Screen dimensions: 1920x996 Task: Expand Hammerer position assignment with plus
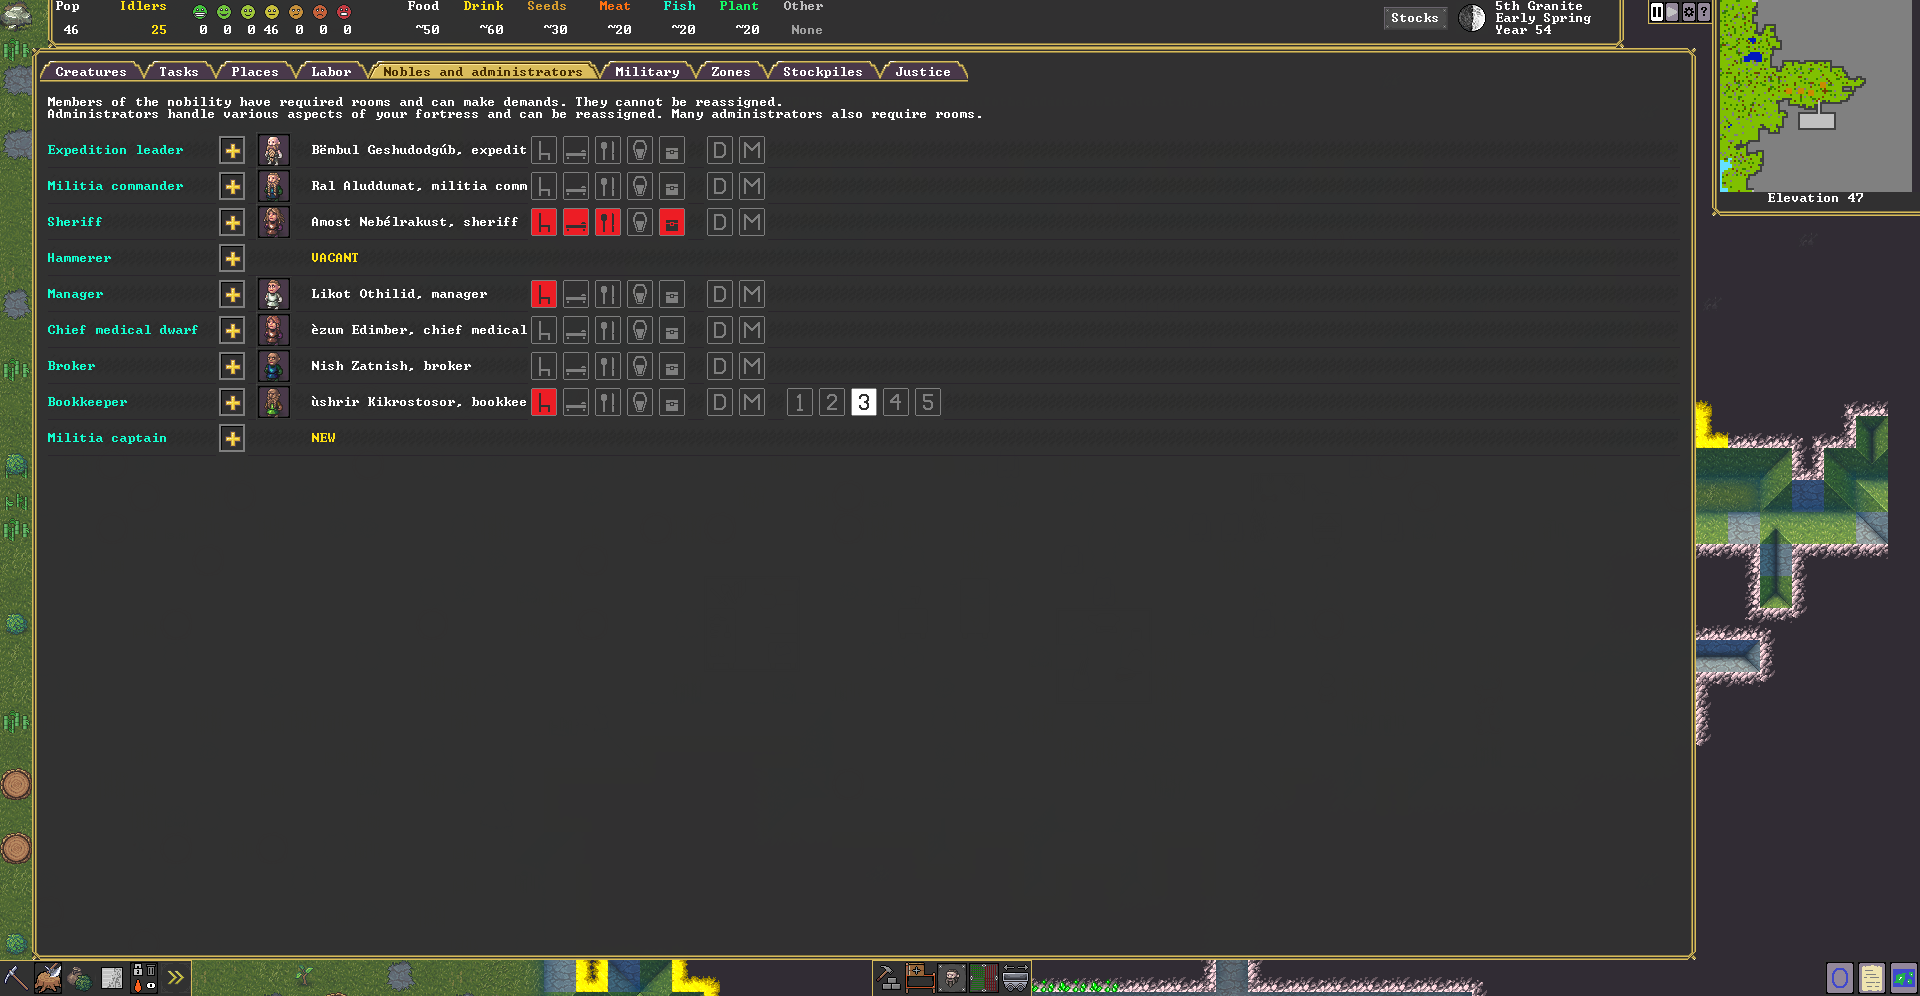[232, 258]
